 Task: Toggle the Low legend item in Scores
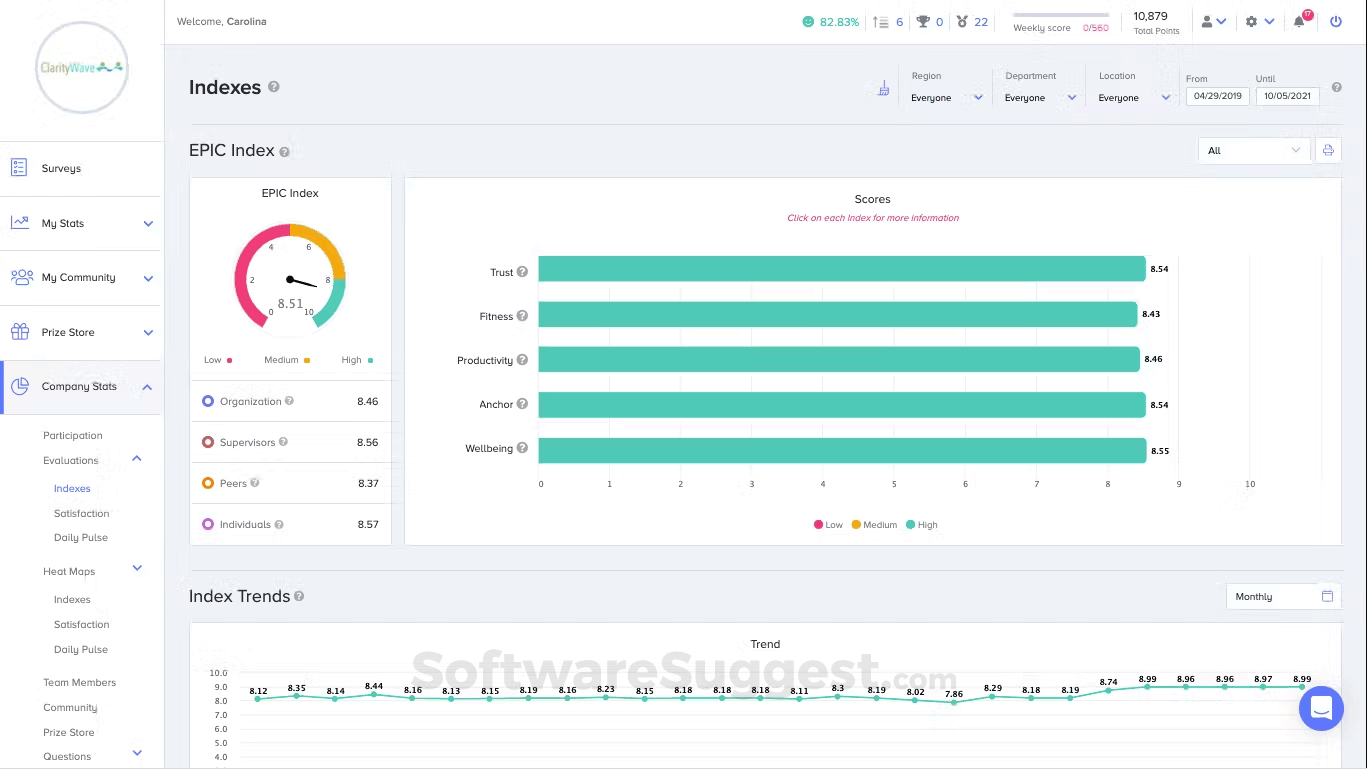tap(828, 525)
